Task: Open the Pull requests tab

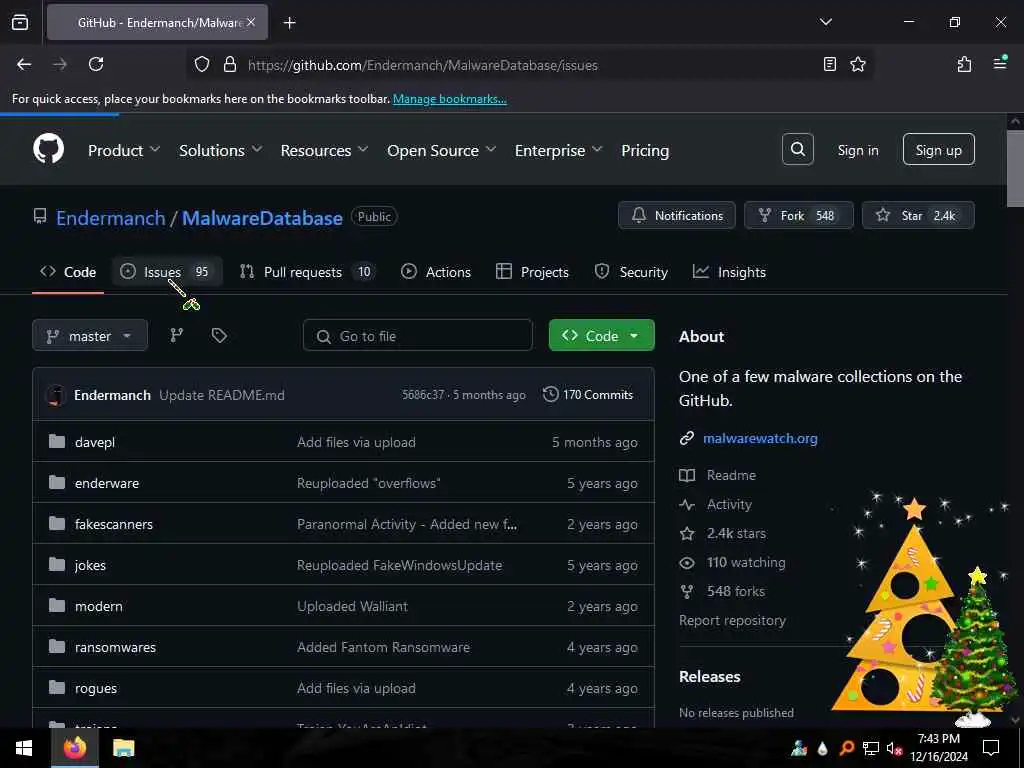Action: pos(308,272)
